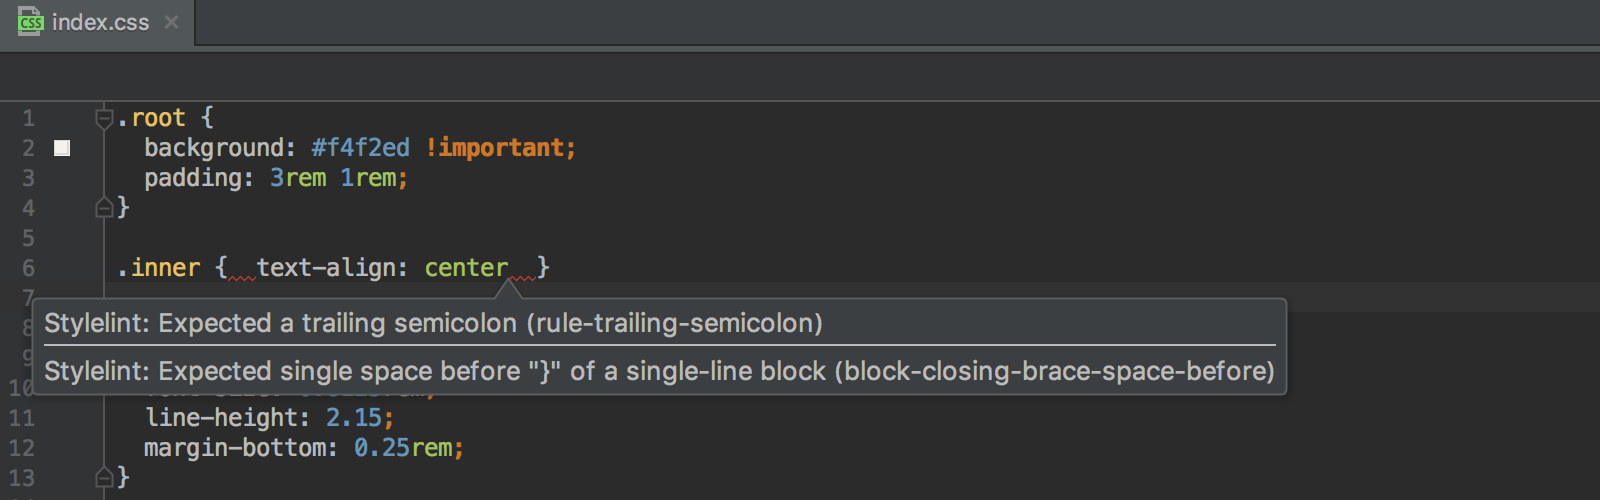Click the fold-end marker on line 4
This screenshot has height=500, width=1600.
click(104, 208)
